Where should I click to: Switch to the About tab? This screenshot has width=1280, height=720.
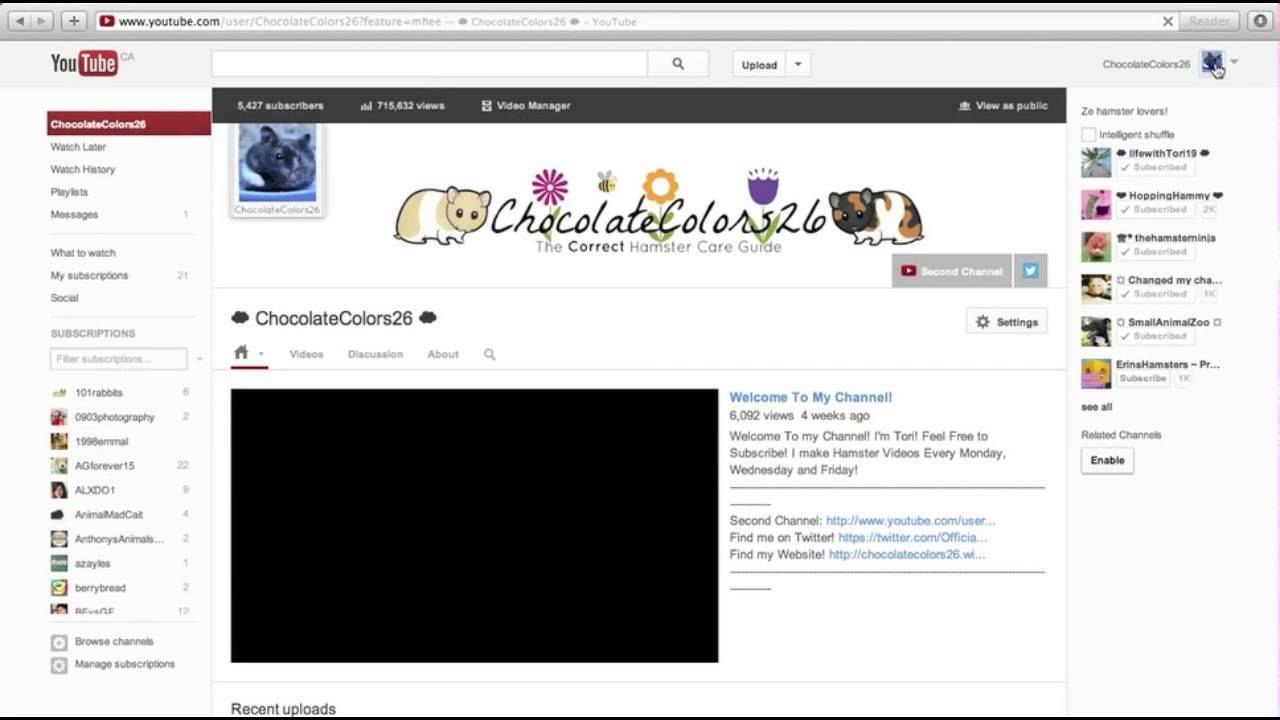(443, 354)
